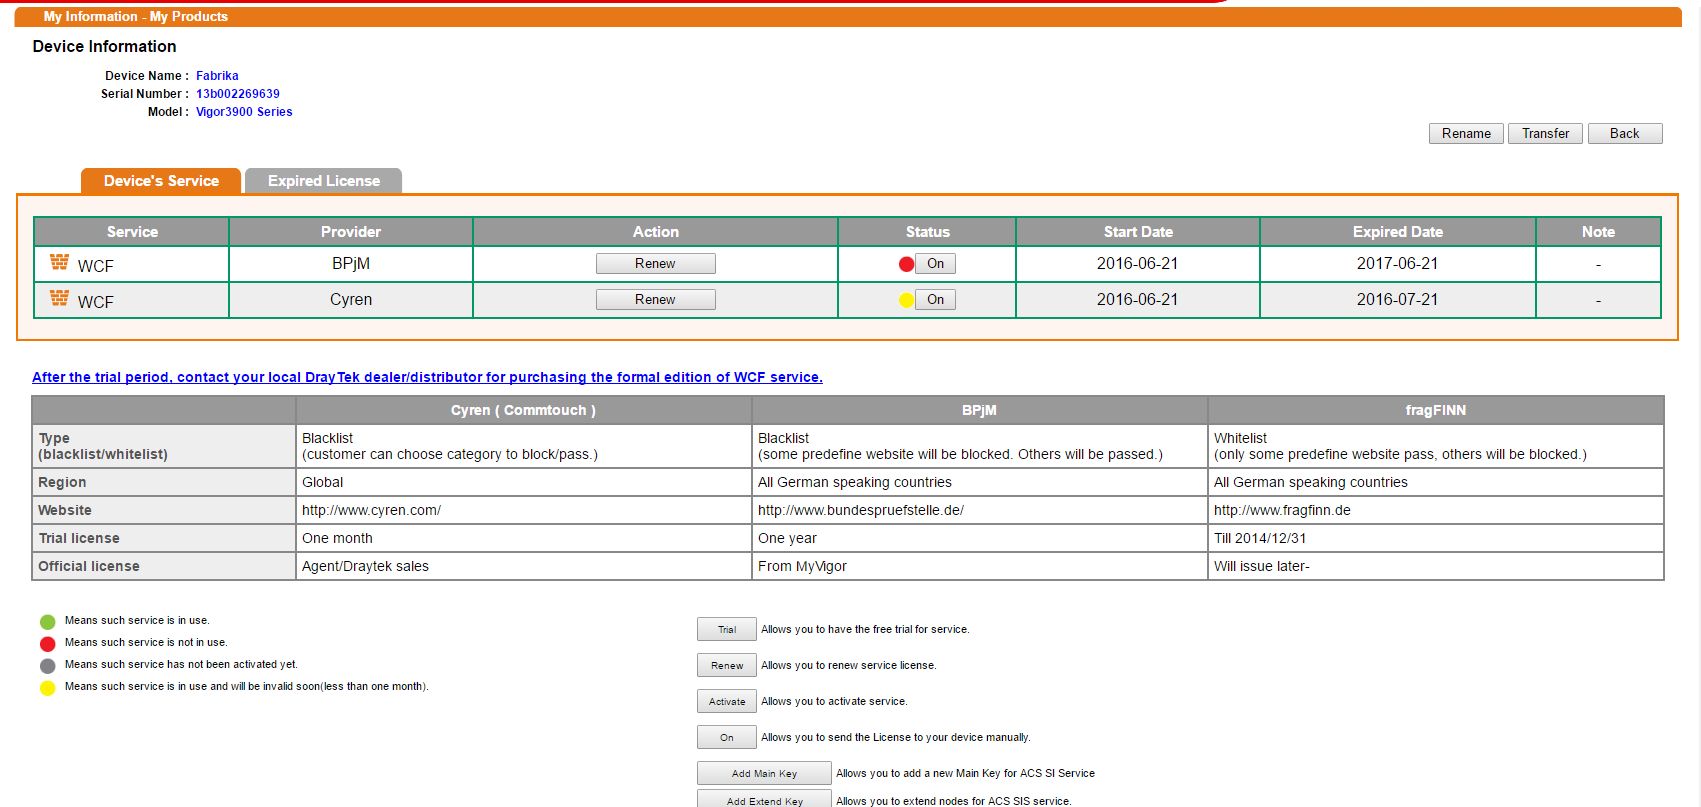Click the WCF firewall icon in Cyren row
The width and height of the screenshot is (1701, 807).
pos(59,298)
